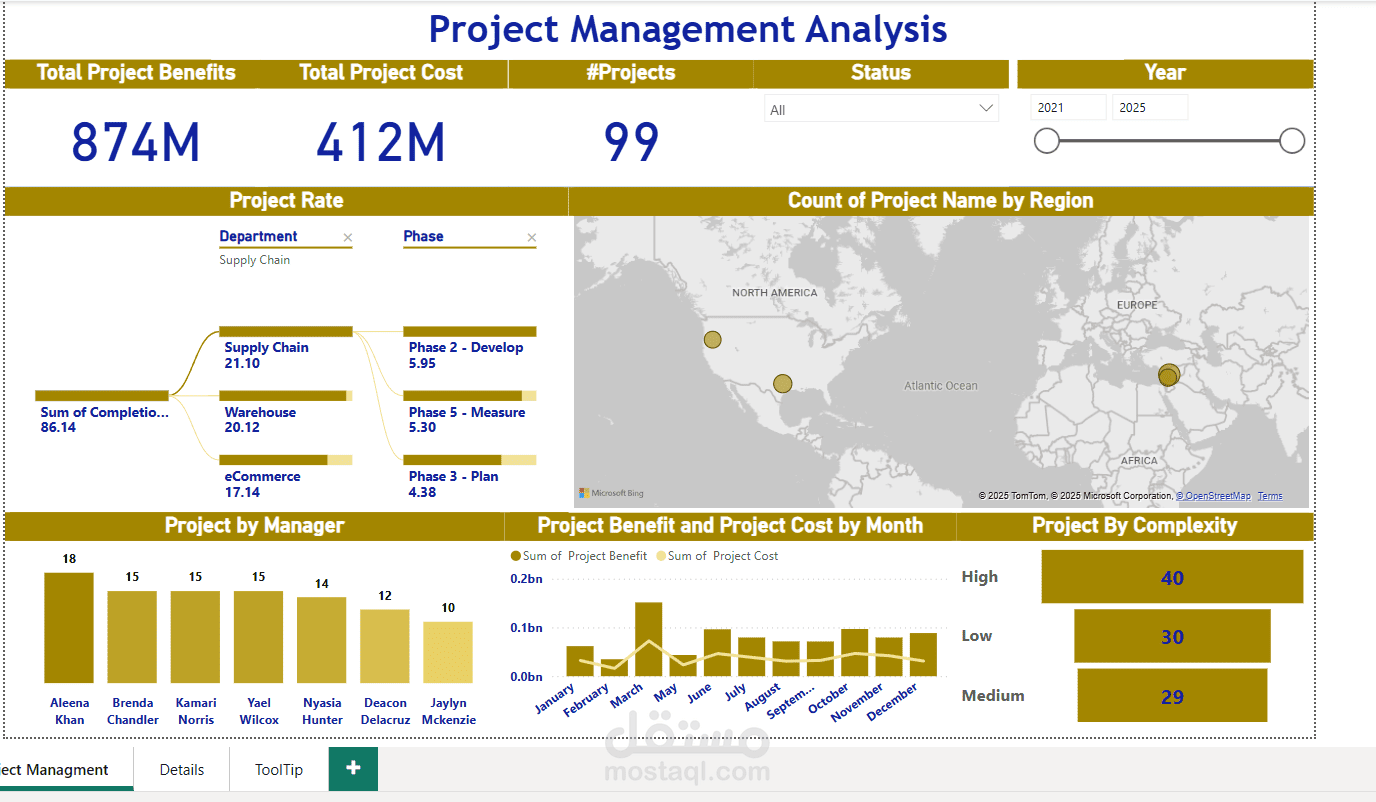Click Jaylyn Mckenzie's bar valued 10
The width and height of the screenshot is (1376, 802).
(448, 652)
